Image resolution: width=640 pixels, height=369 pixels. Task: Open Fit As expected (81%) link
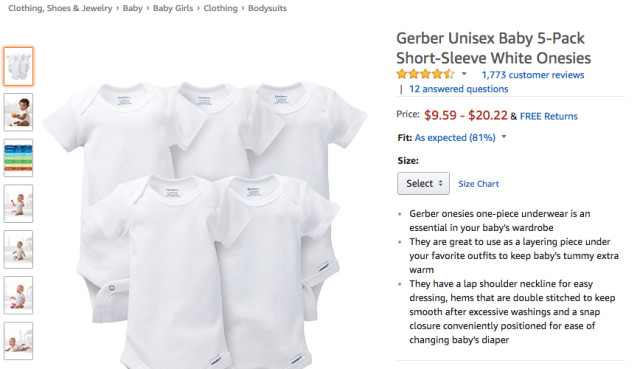pyautogui.click(x=455, y=138)
